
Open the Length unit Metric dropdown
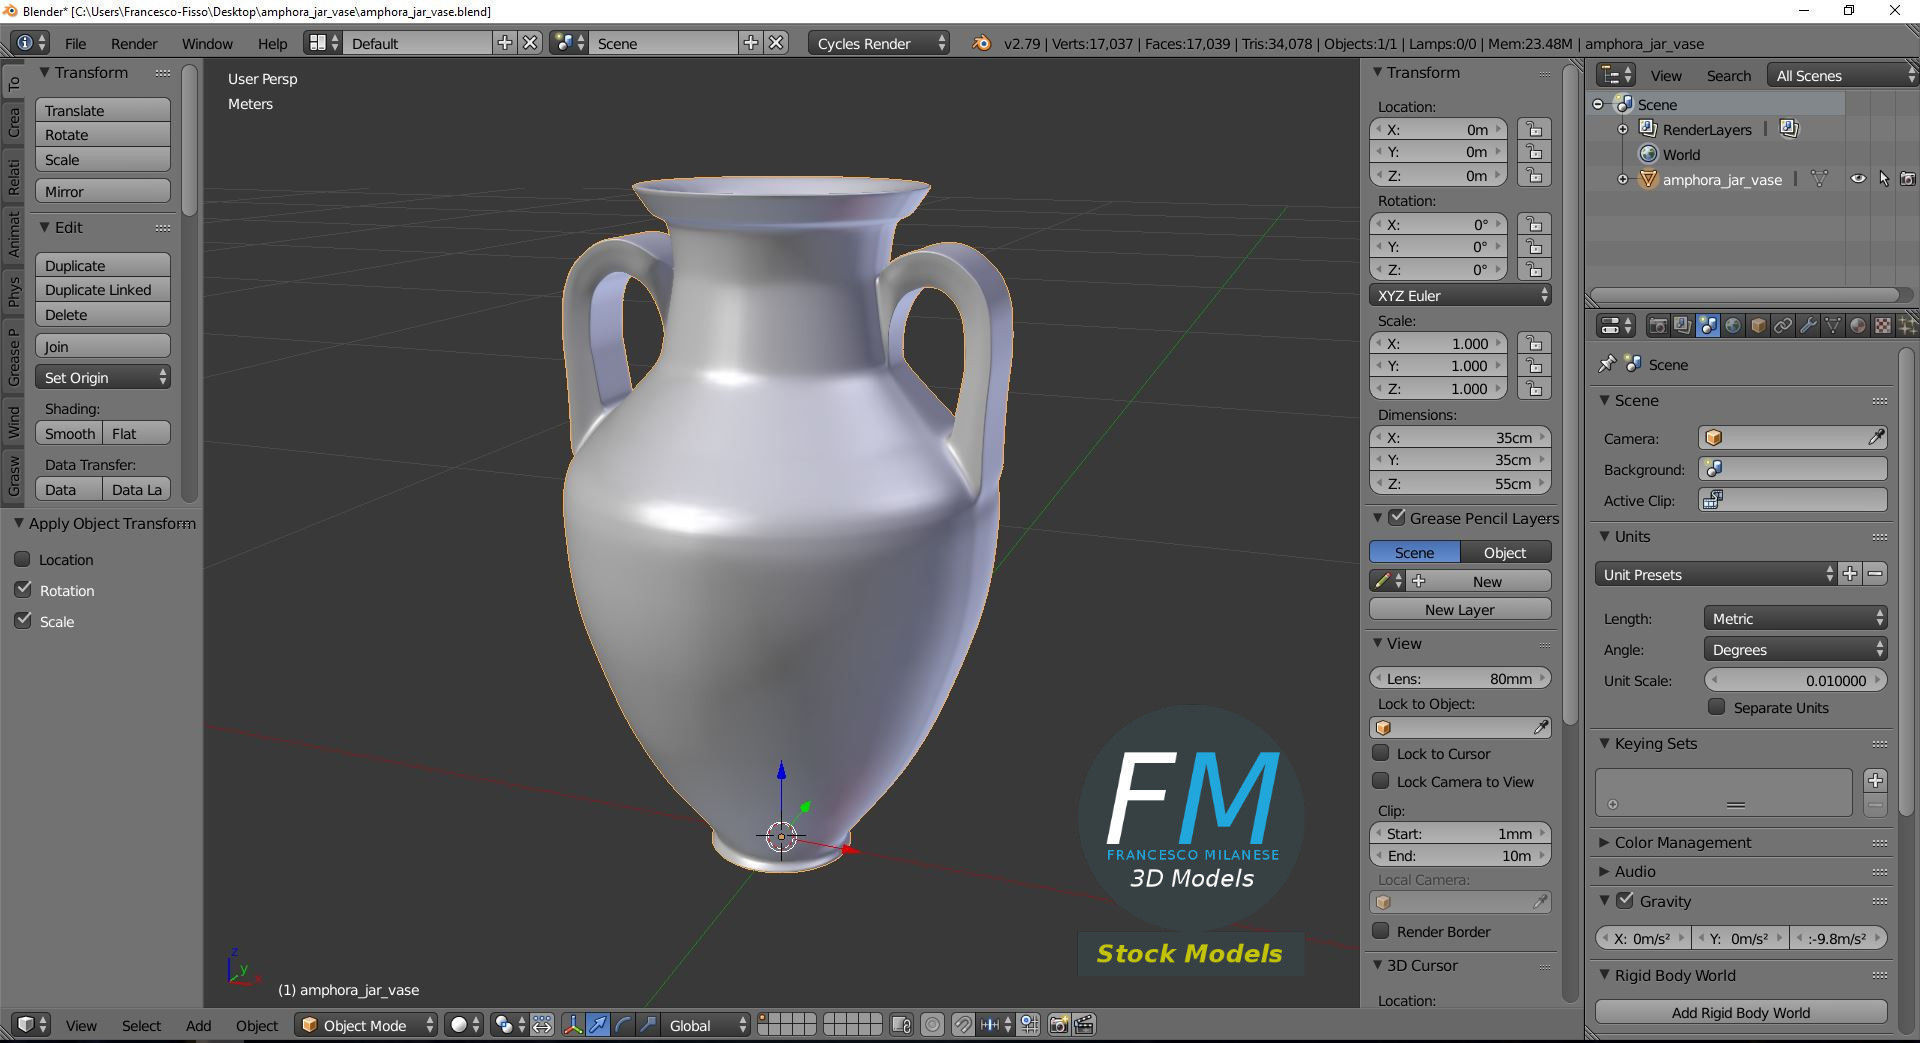[x=1795, y=618]
